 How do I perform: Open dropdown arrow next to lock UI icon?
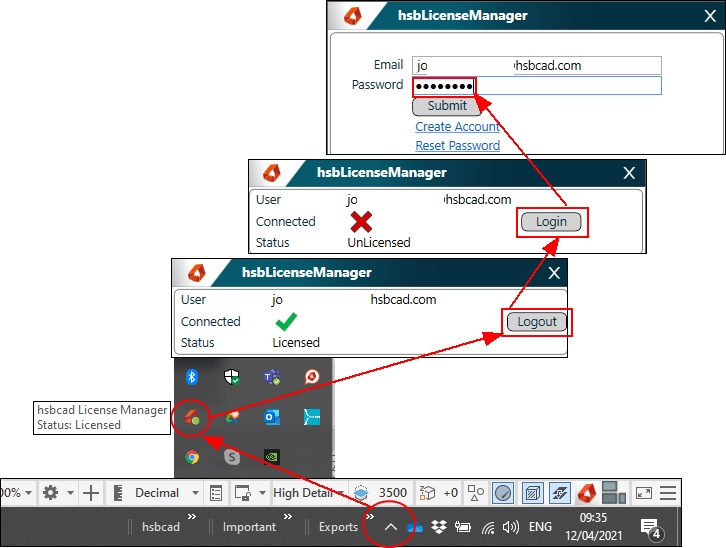tap(262, 493)
